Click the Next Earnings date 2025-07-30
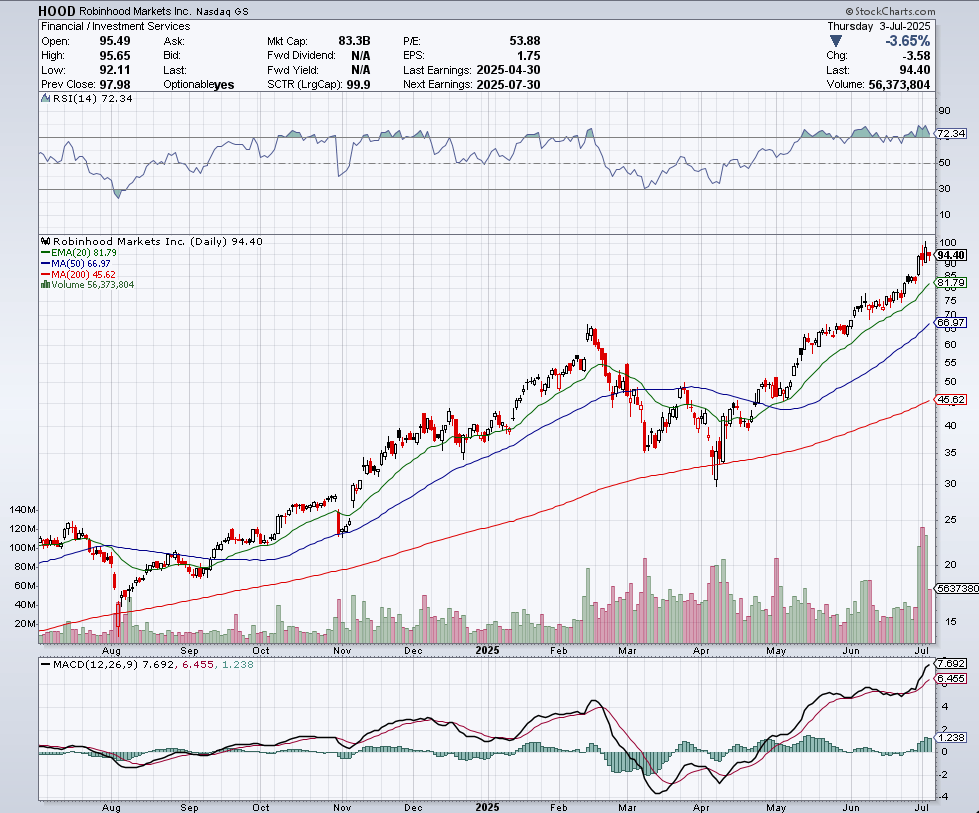 pos(507,85)
